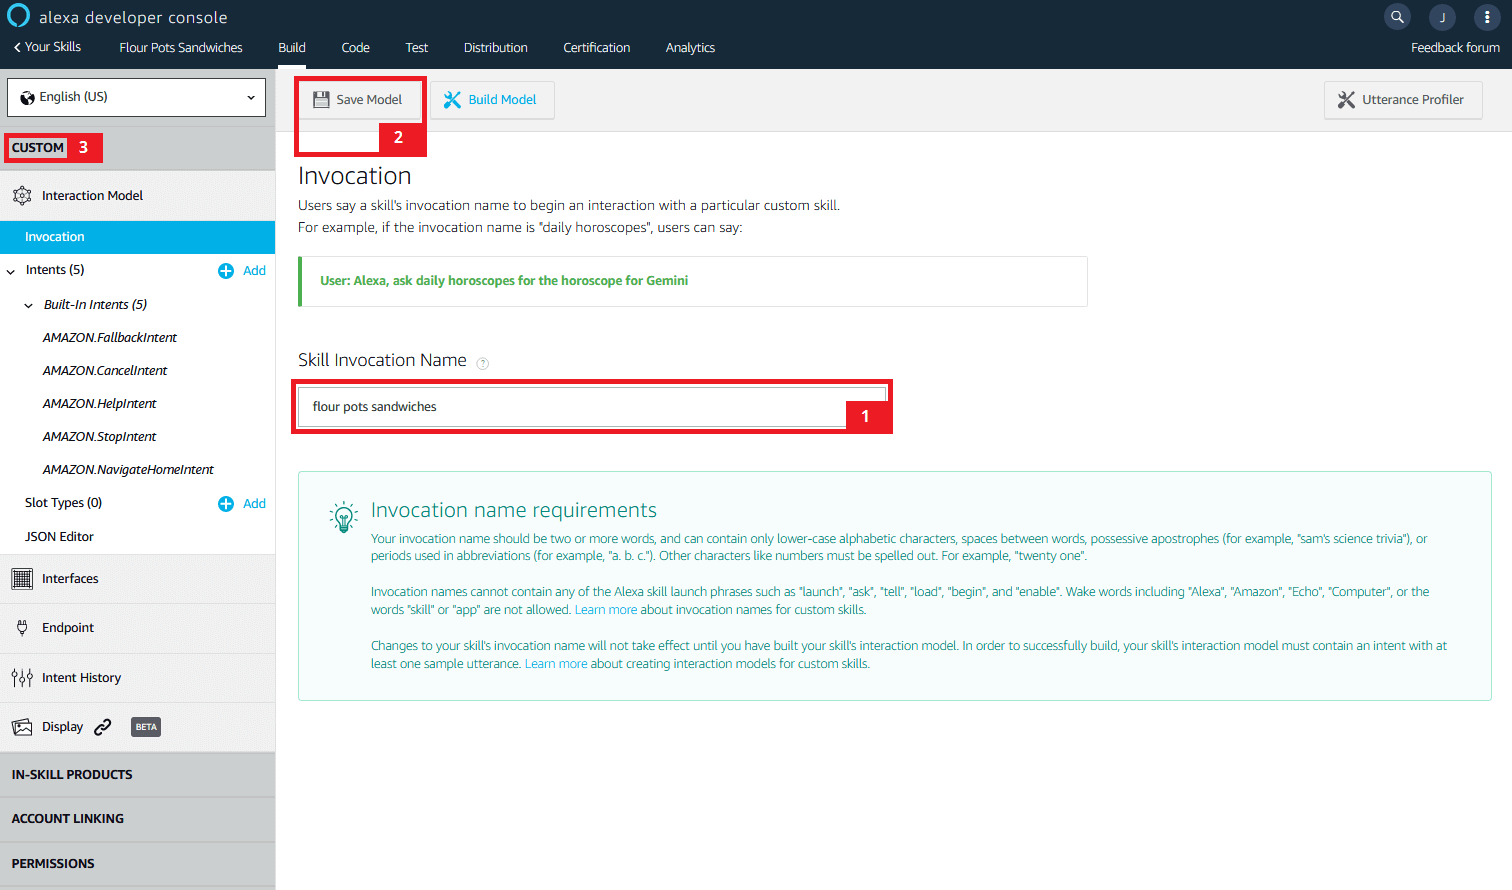The height and width of the screenshot is (890, 1512).
Task: Click the plus icon beside Slot Types
Action: tap(226, 504)
